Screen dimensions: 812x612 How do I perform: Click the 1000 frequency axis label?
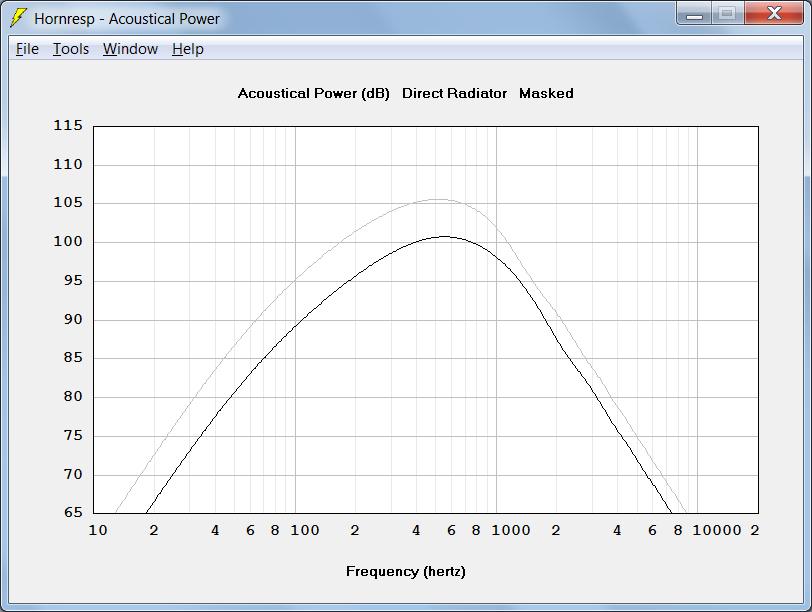tap(511, 530)
